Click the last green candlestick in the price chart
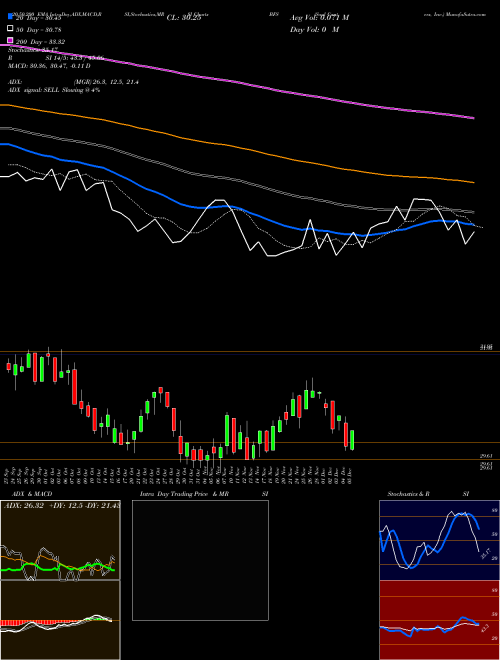The image size is (500, 660). coord(352,440)
